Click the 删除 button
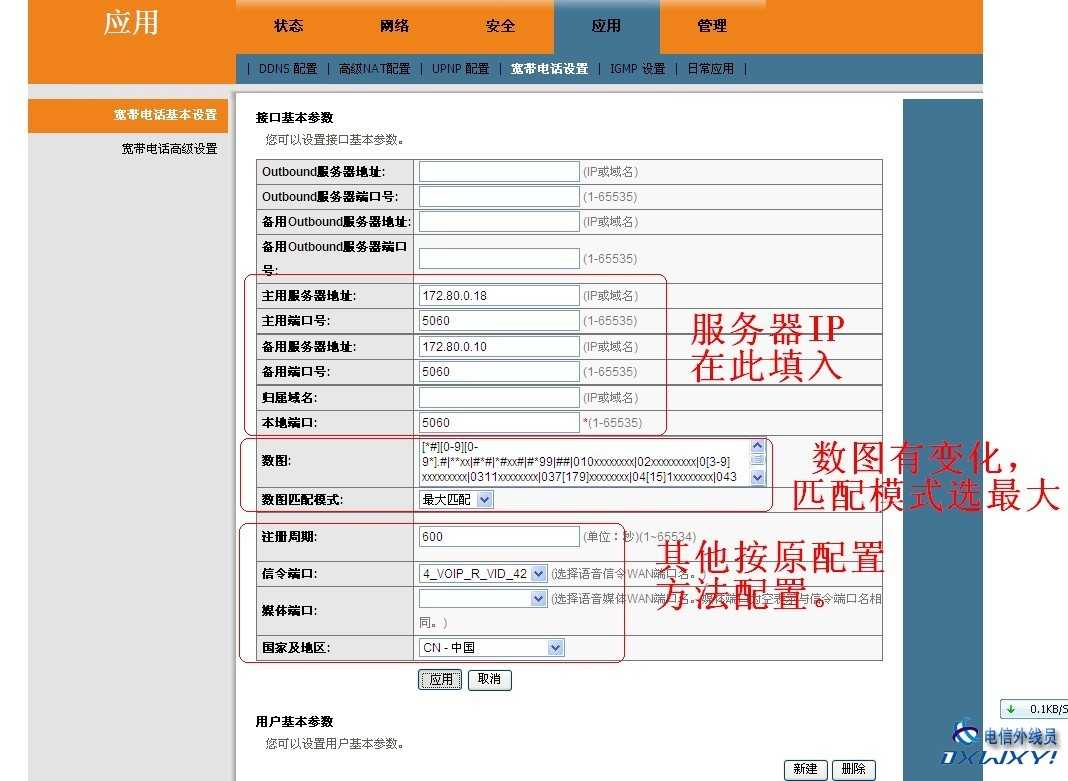 (853, 769)
